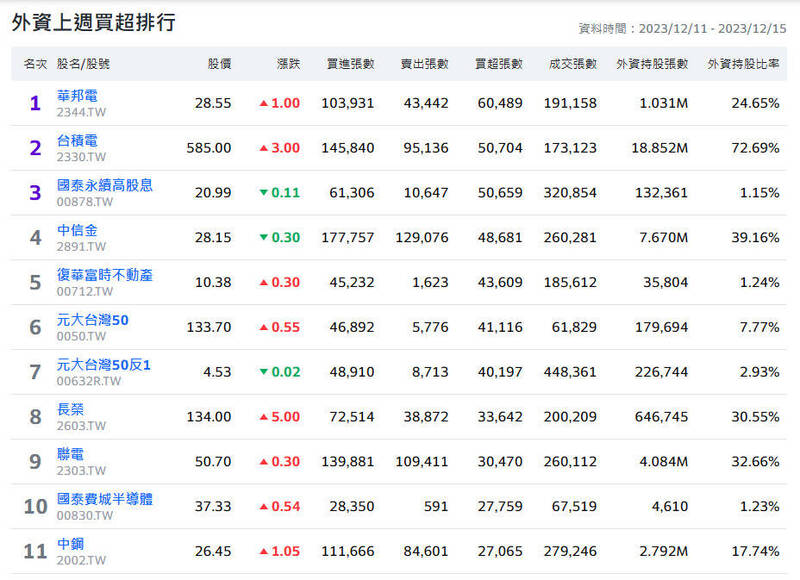Open the 中鋼 stock link

70,544
